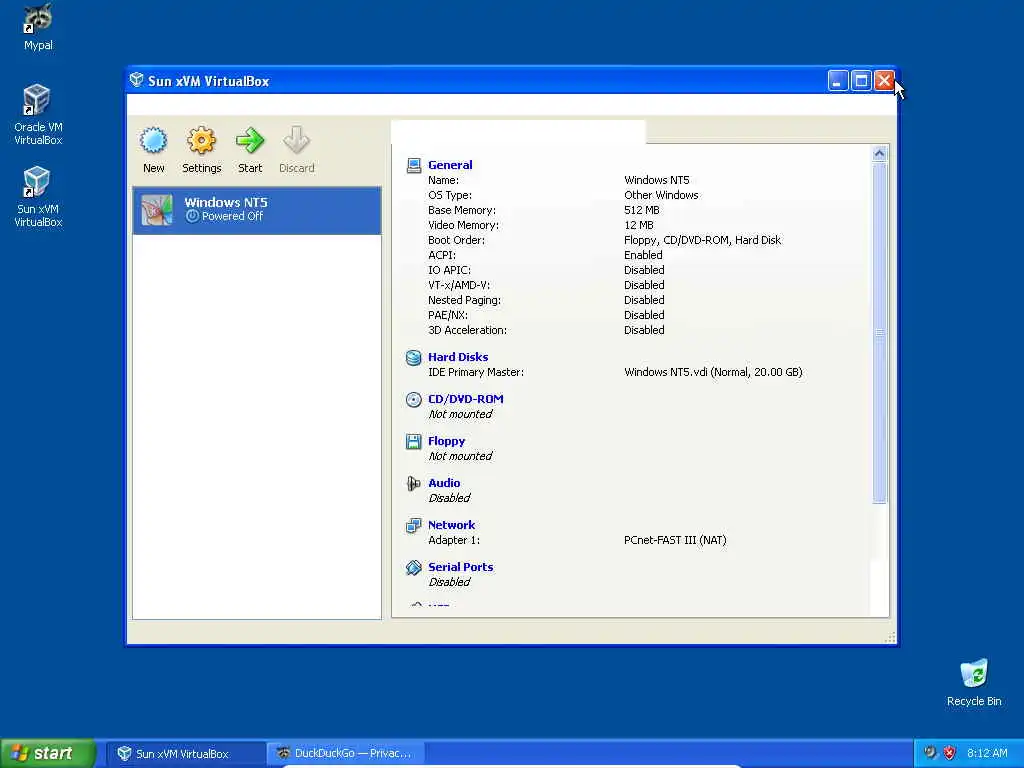This screenshot has height=768, width=1024.
Task: Click the 'IDE Primary Master:' label
Action: pos(475,372)
